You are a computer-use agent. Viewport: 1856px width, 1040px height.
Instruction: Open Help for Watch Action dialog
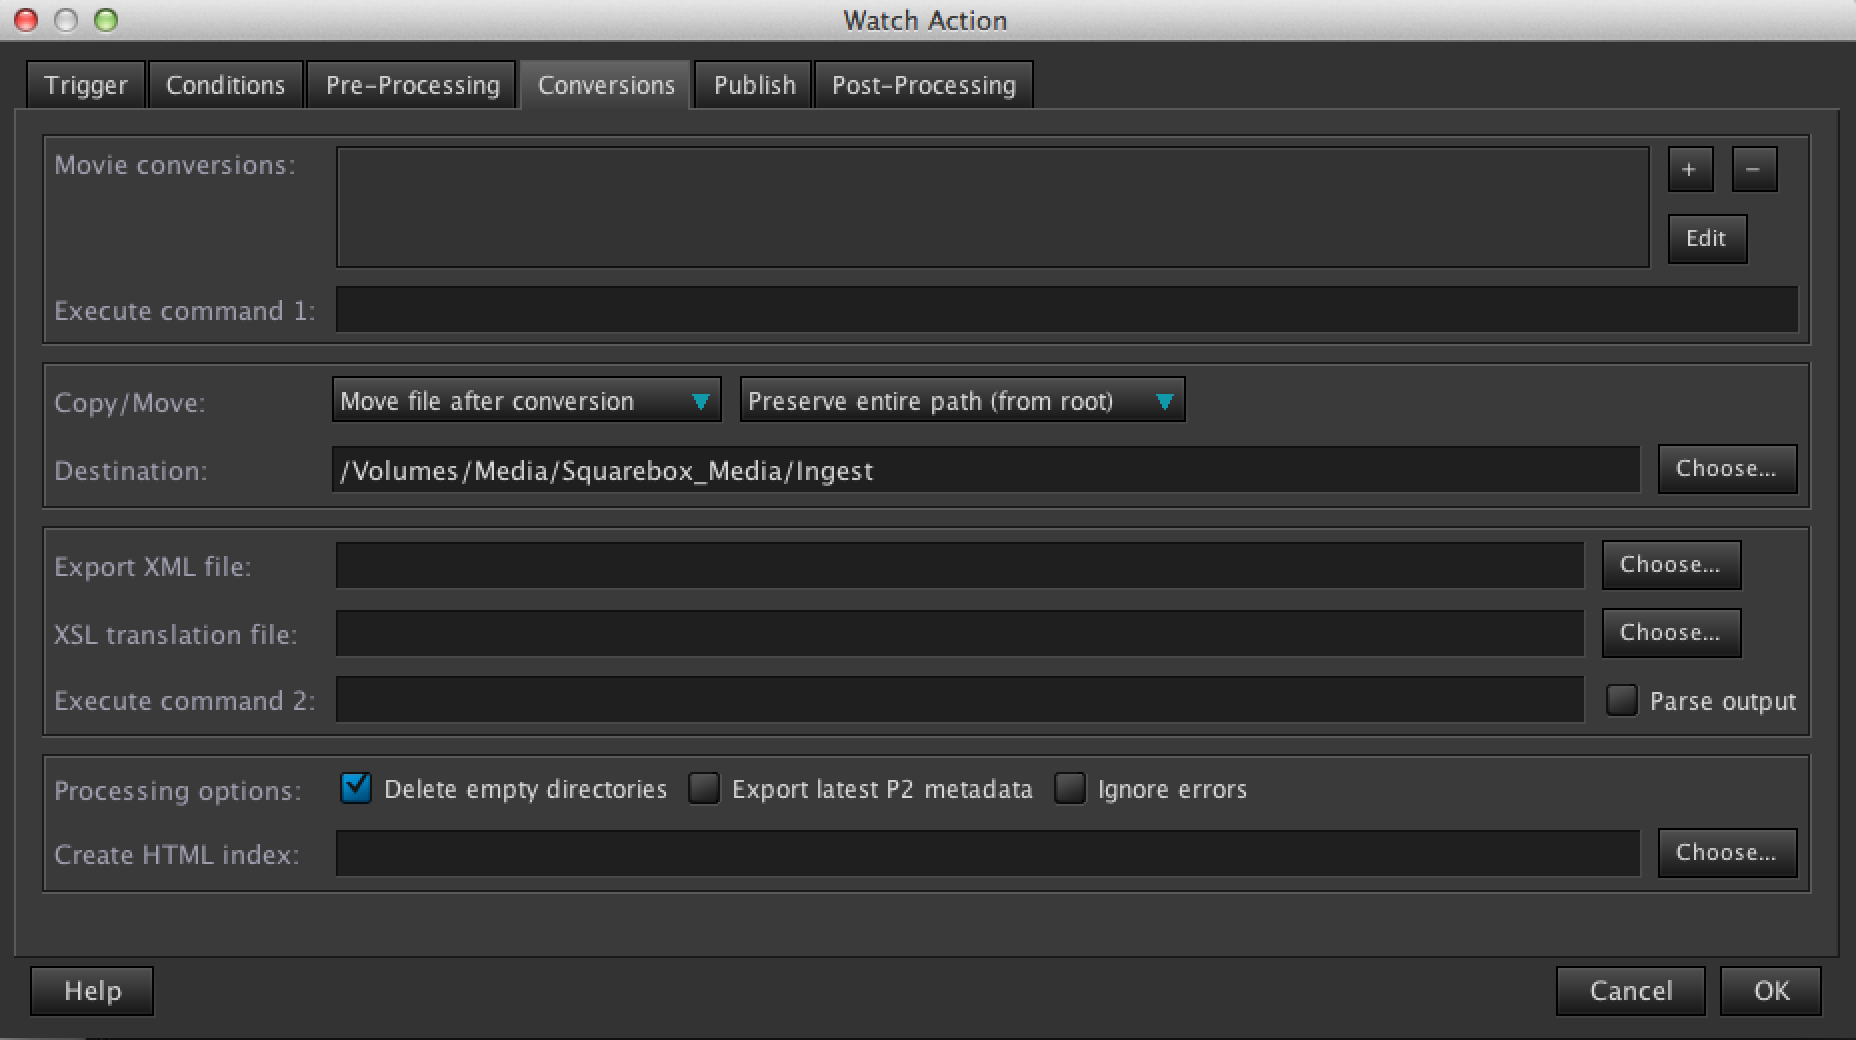pyautogui.click(x=92, y=990)
